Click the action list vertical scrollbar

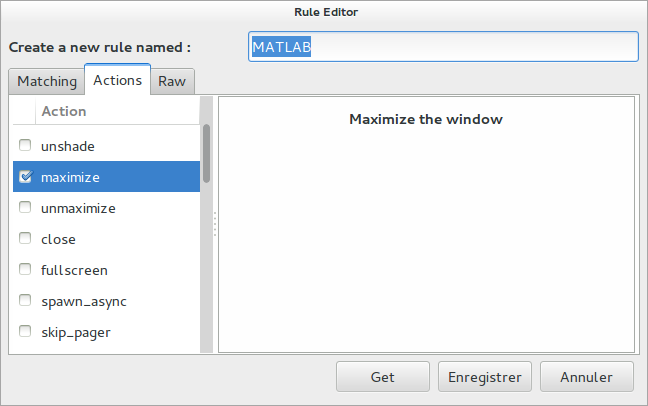click(207, 153)
